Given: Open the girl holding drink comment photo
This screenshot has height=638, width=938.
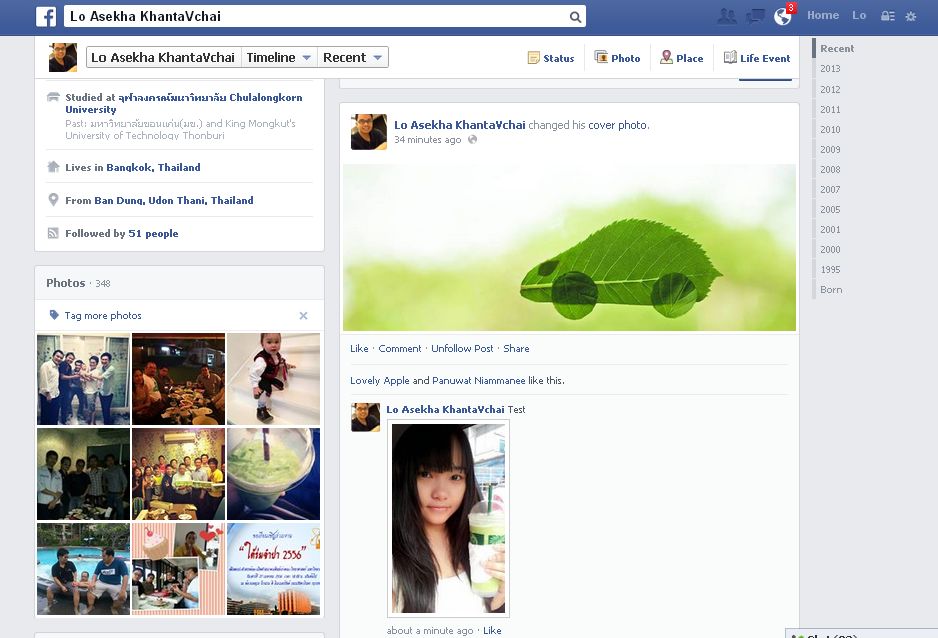Looking at the screenshot, I should (448, 518).
